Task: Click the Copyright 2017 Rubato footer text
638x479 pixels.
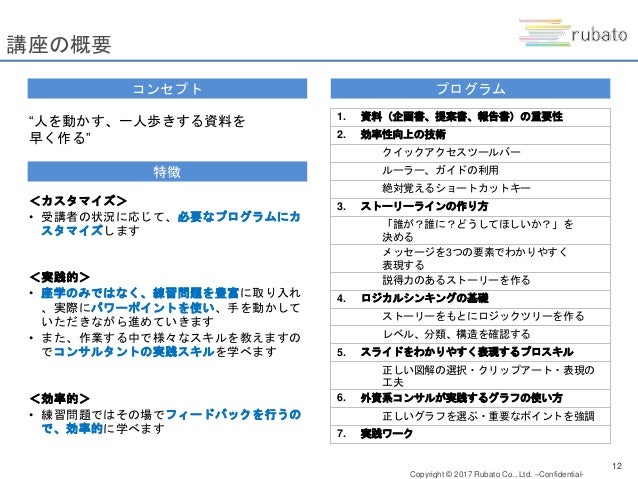Action: tap(496, 474)
